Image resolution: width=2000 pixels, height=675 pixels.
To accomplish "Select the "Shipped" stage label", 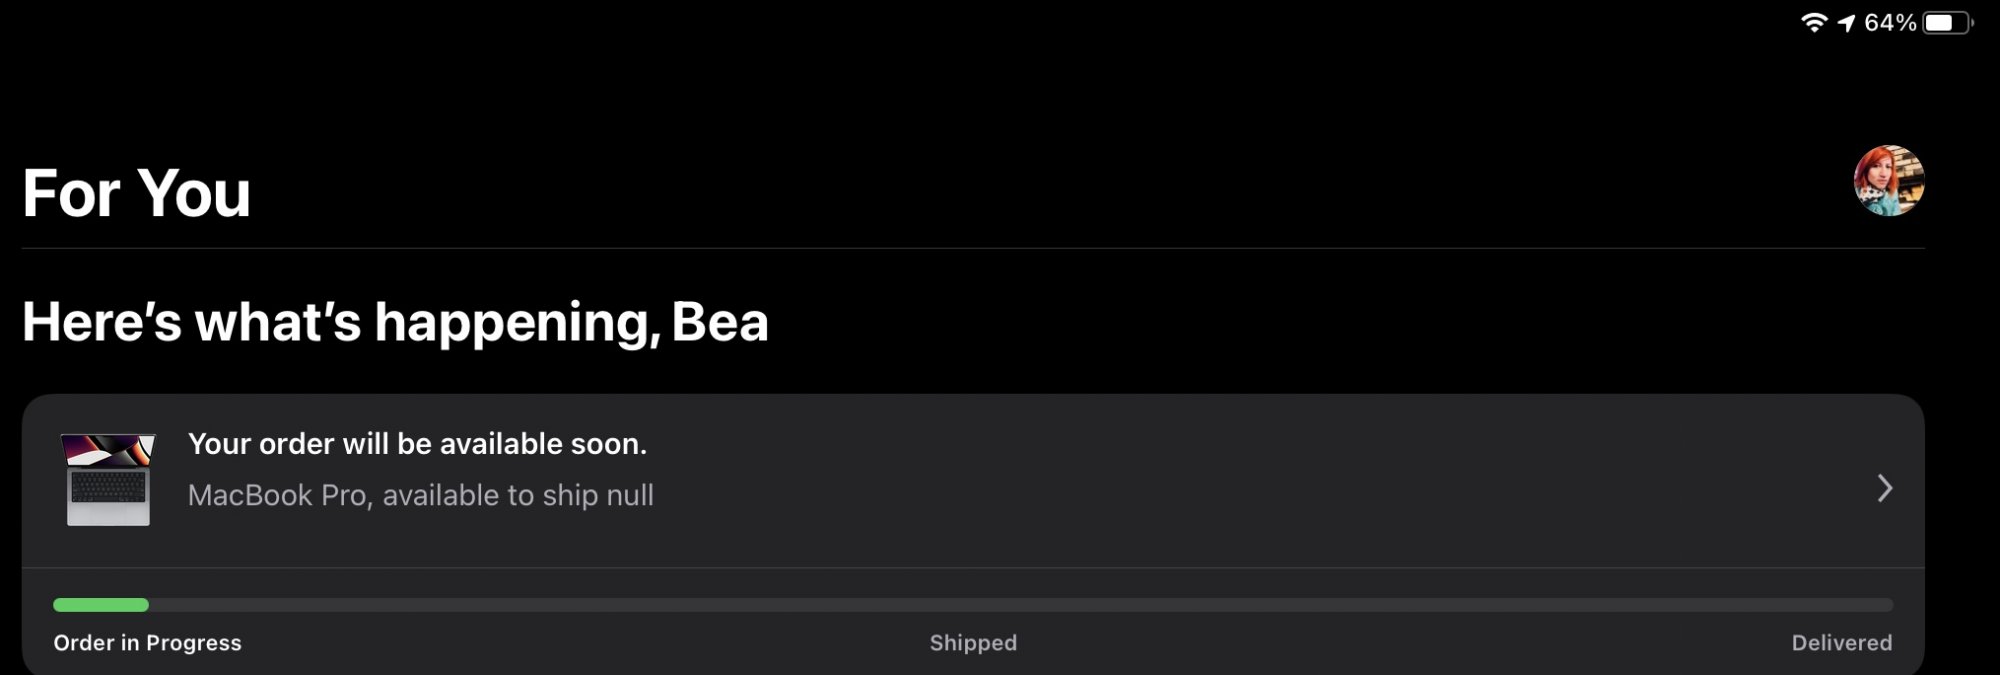I will [x=973, y=643].
